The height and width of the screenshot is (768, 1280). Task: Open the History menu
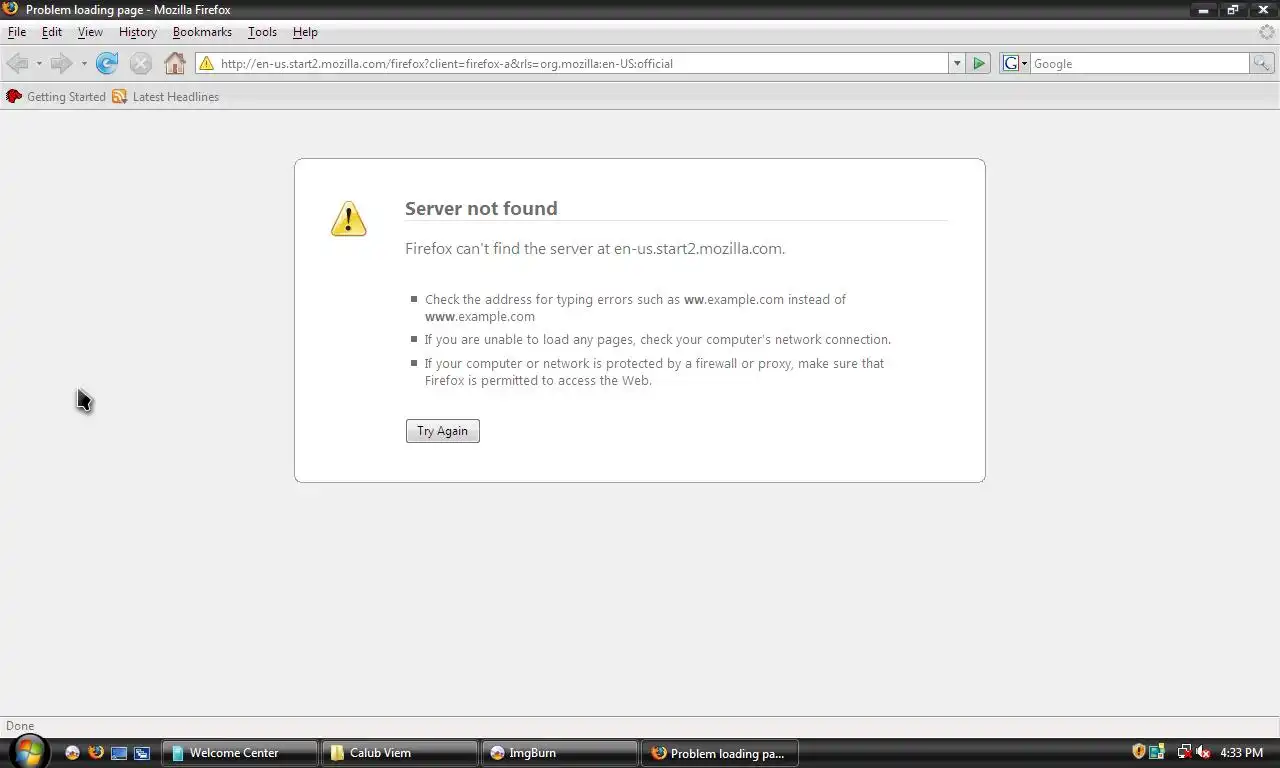138,32
